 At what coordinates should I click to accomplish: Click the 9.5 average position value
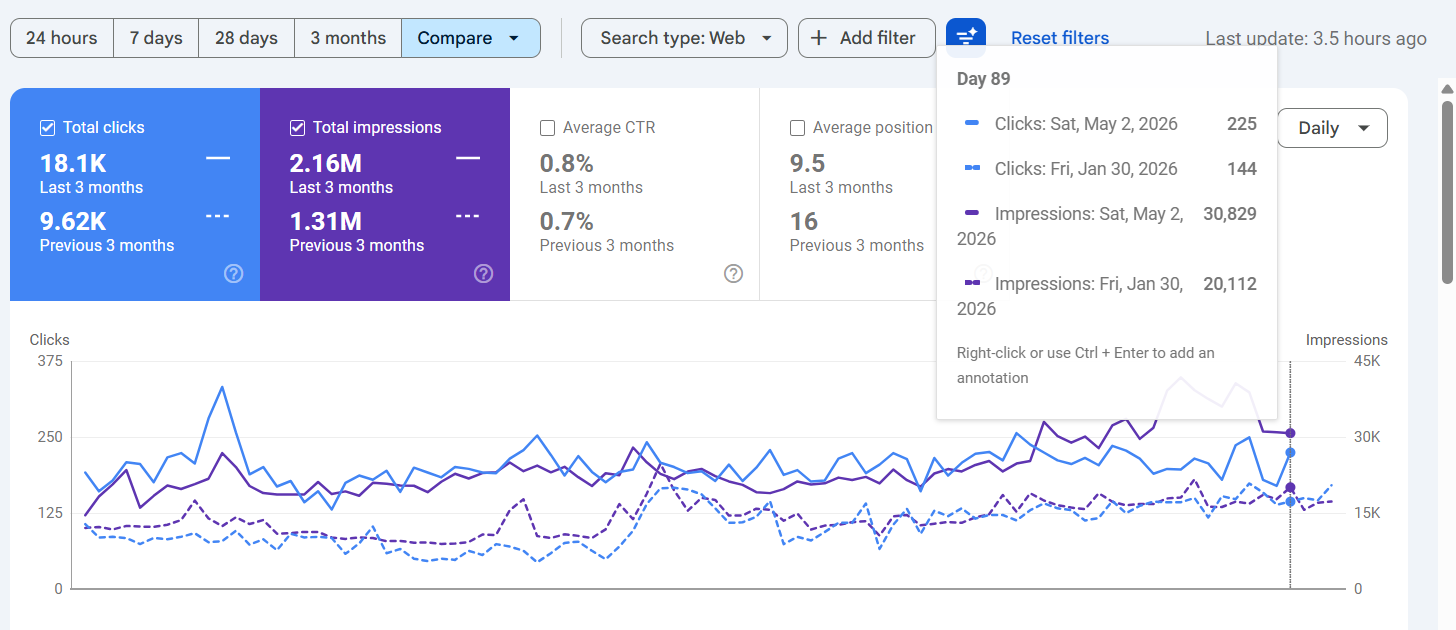click(x=807, y=163)
